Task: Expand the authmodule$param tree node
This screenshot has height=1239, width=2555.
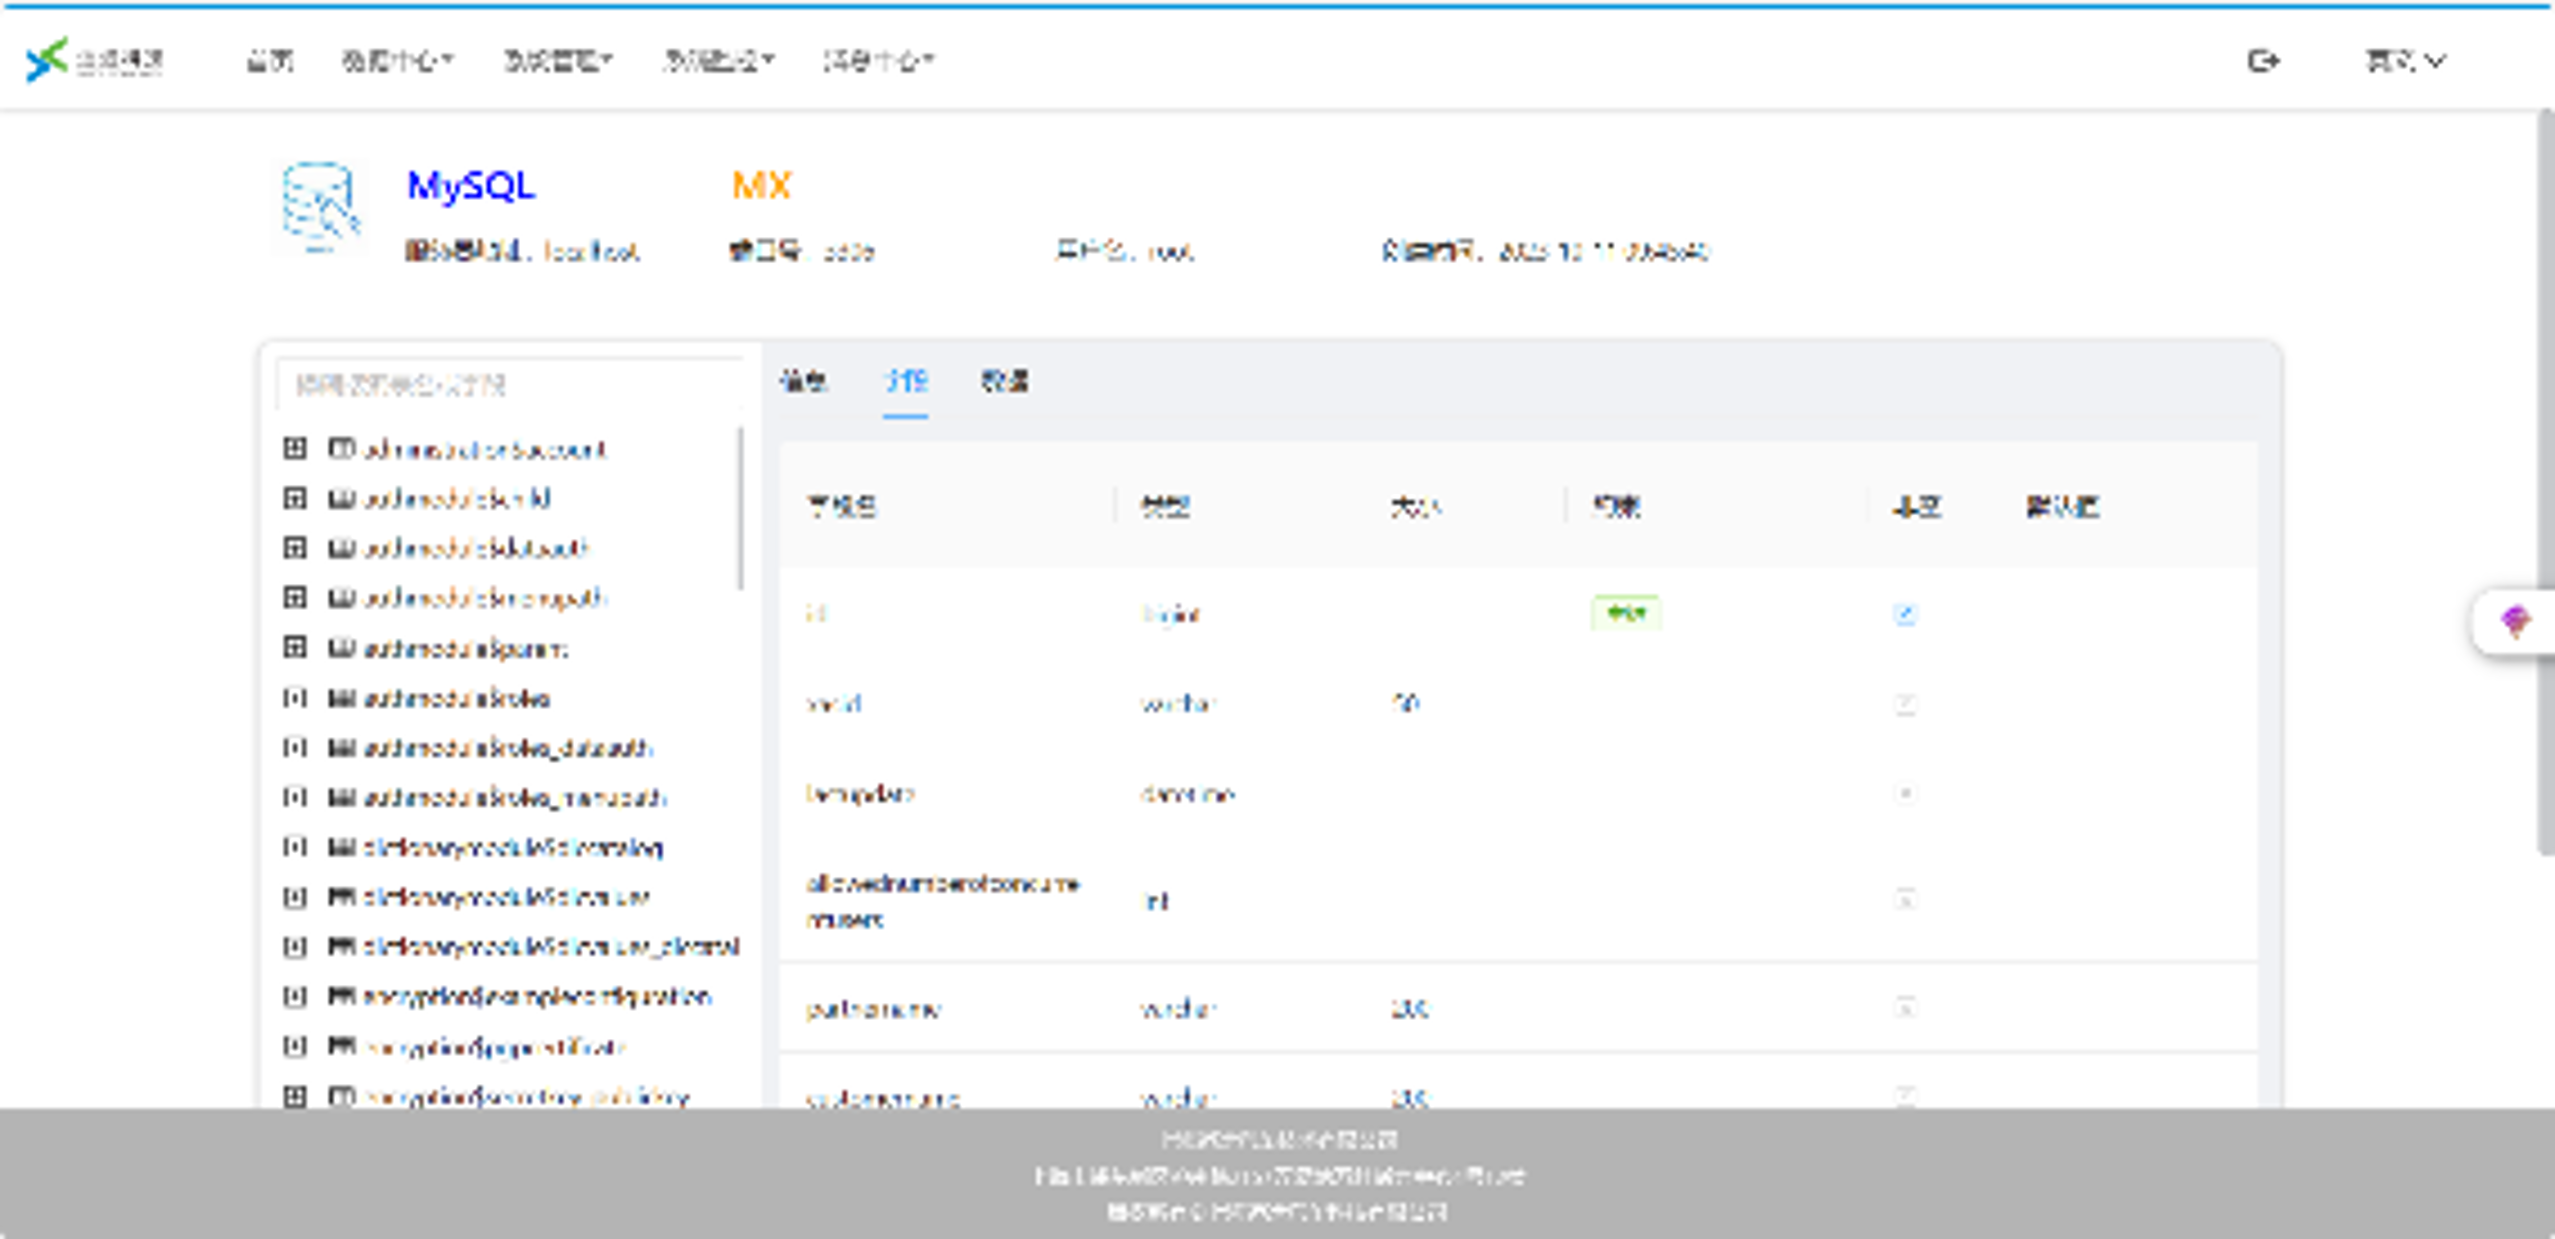Action: [x=294, y=648]
